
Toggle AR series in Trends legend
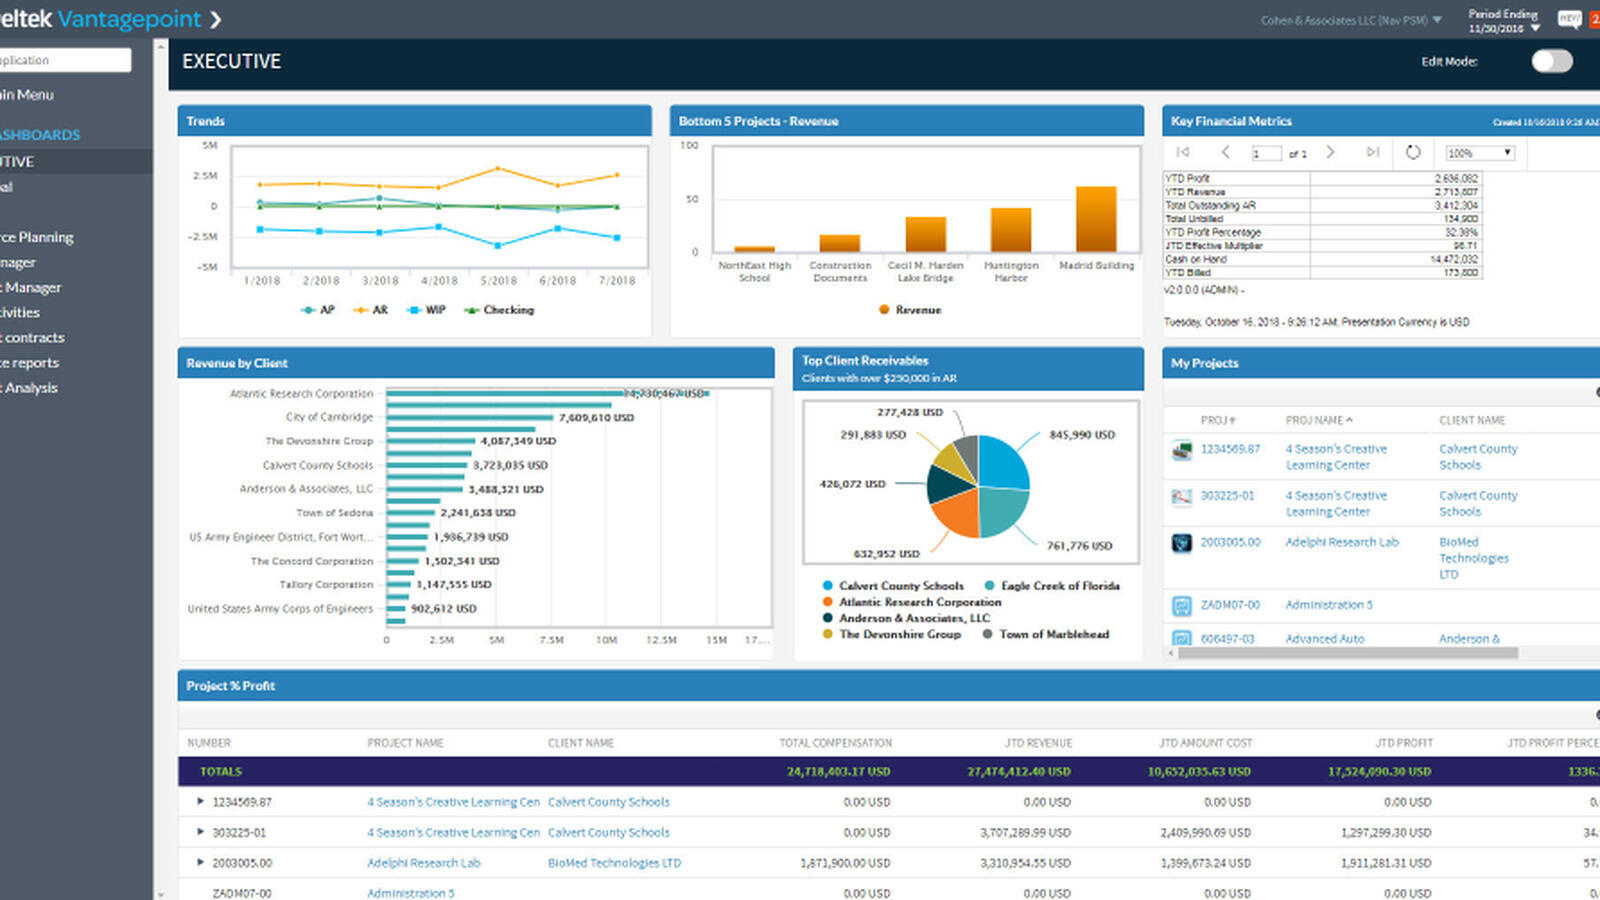click(x=371, y=310)
